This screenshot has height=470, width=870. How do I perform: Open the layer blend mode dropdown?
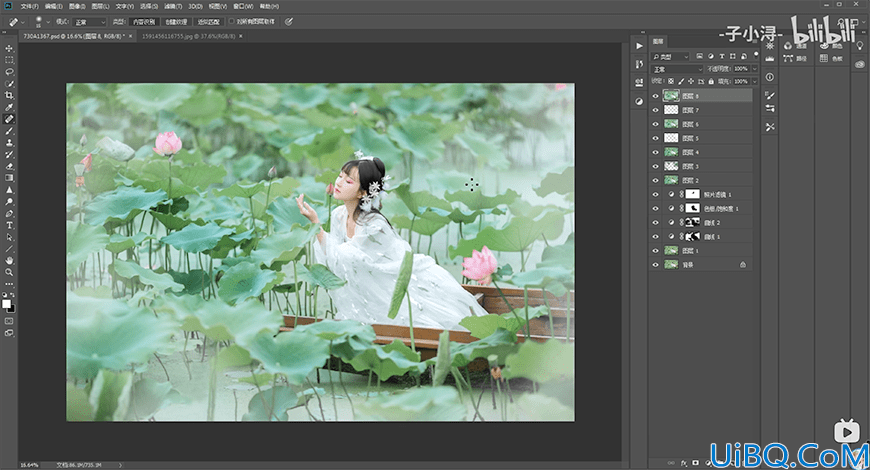(x=677, y=69)
